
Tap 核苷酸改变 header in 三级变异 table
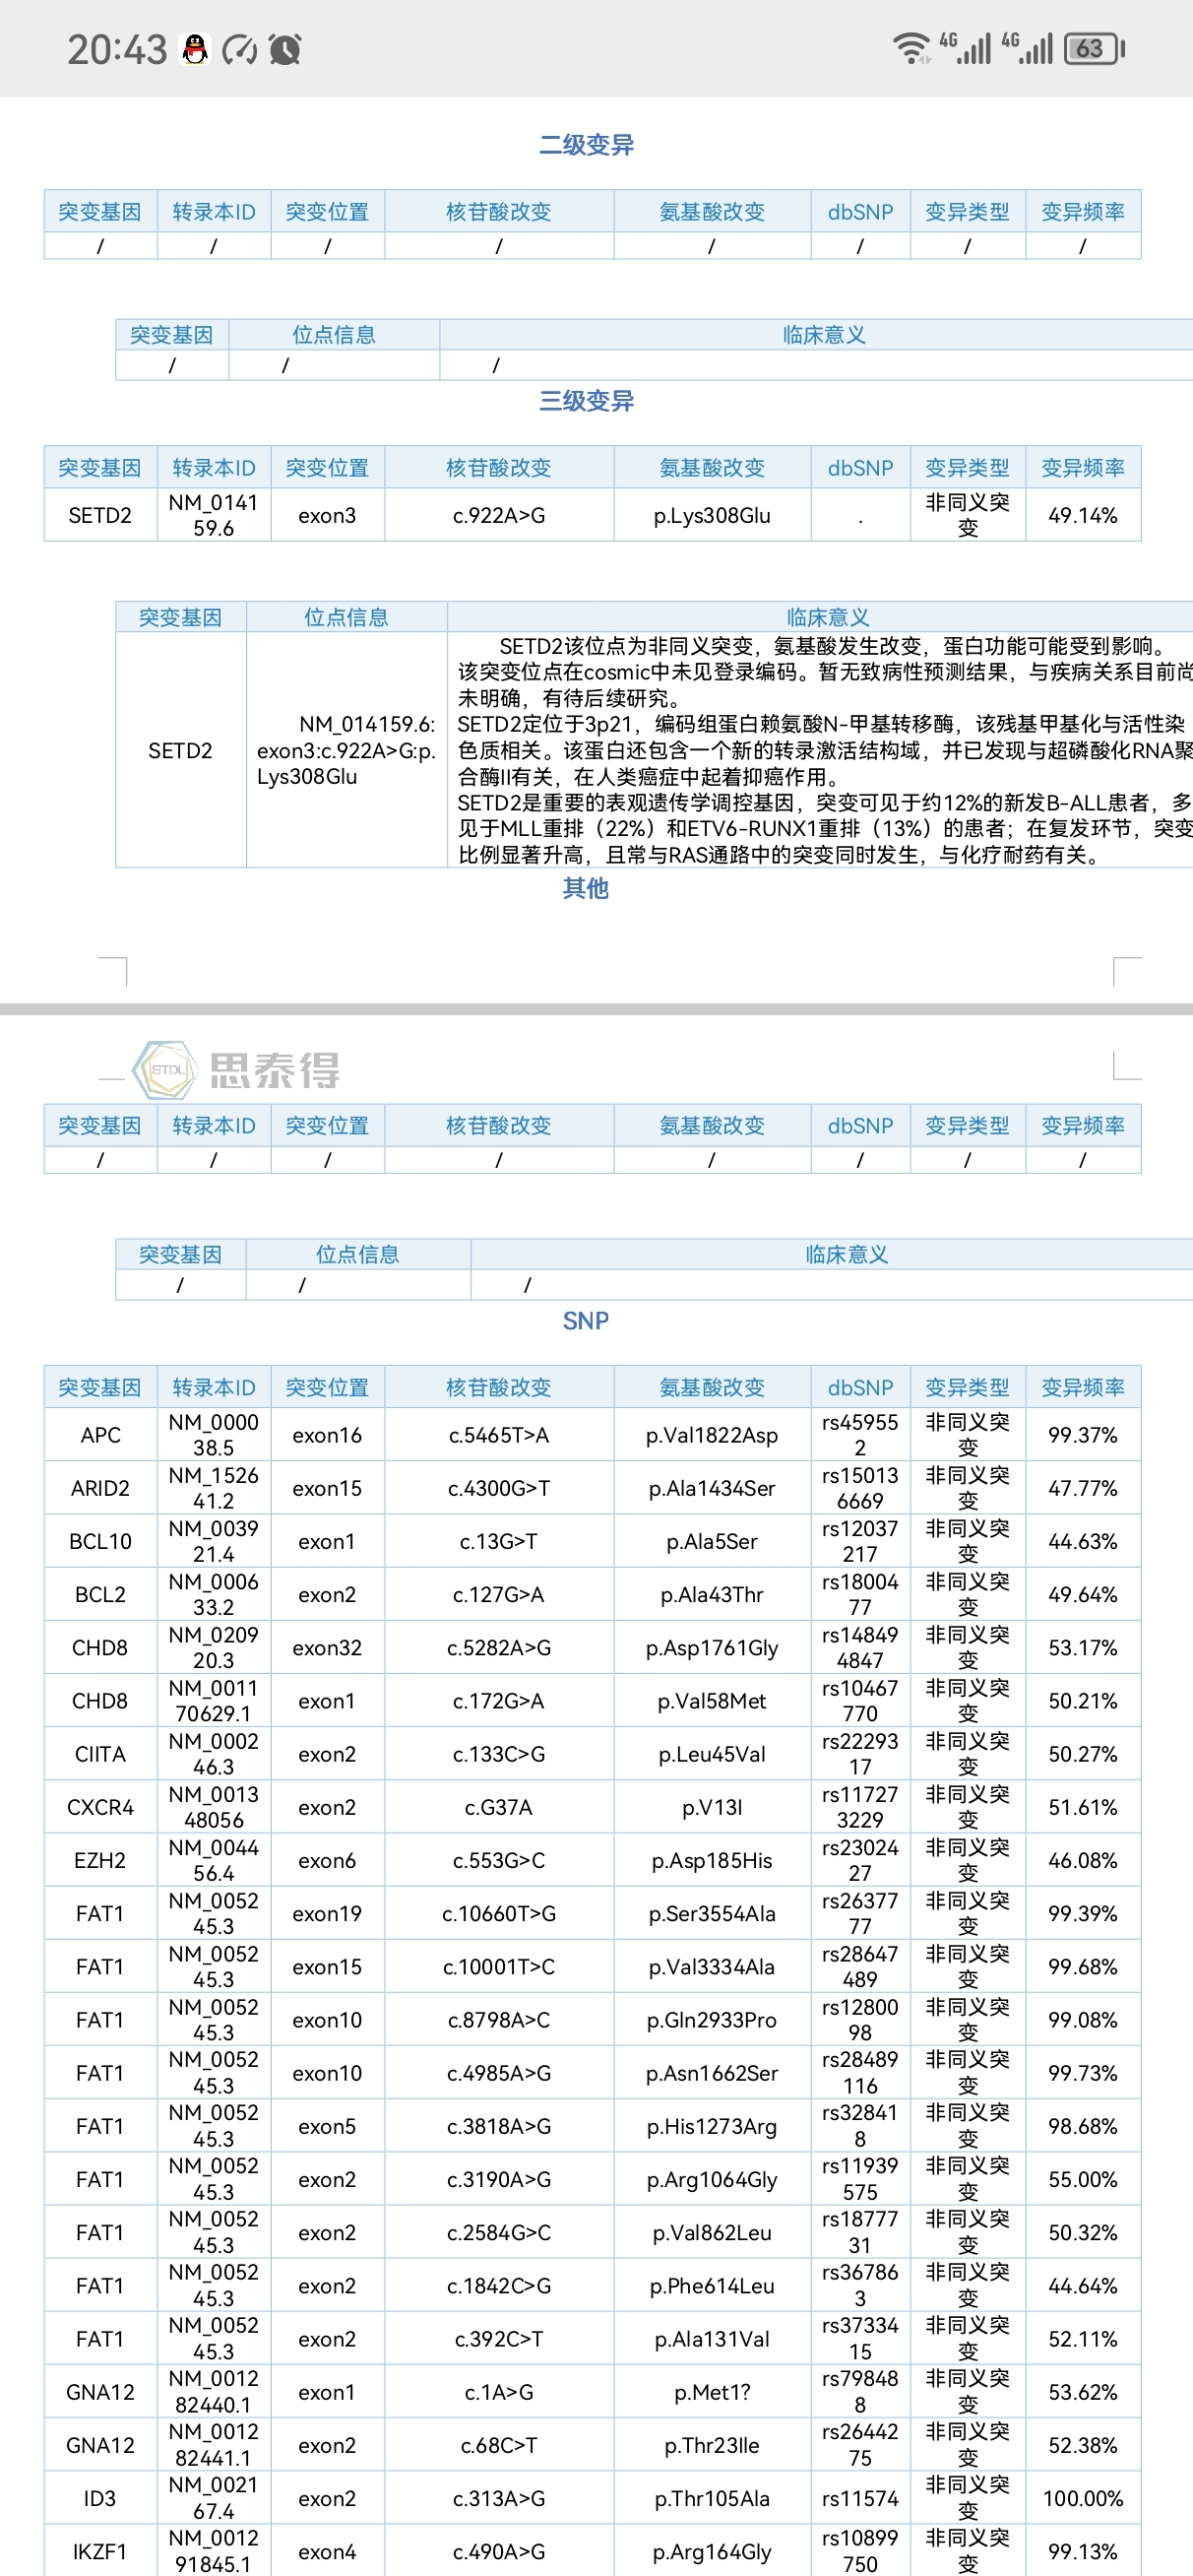tap(499, 467)
